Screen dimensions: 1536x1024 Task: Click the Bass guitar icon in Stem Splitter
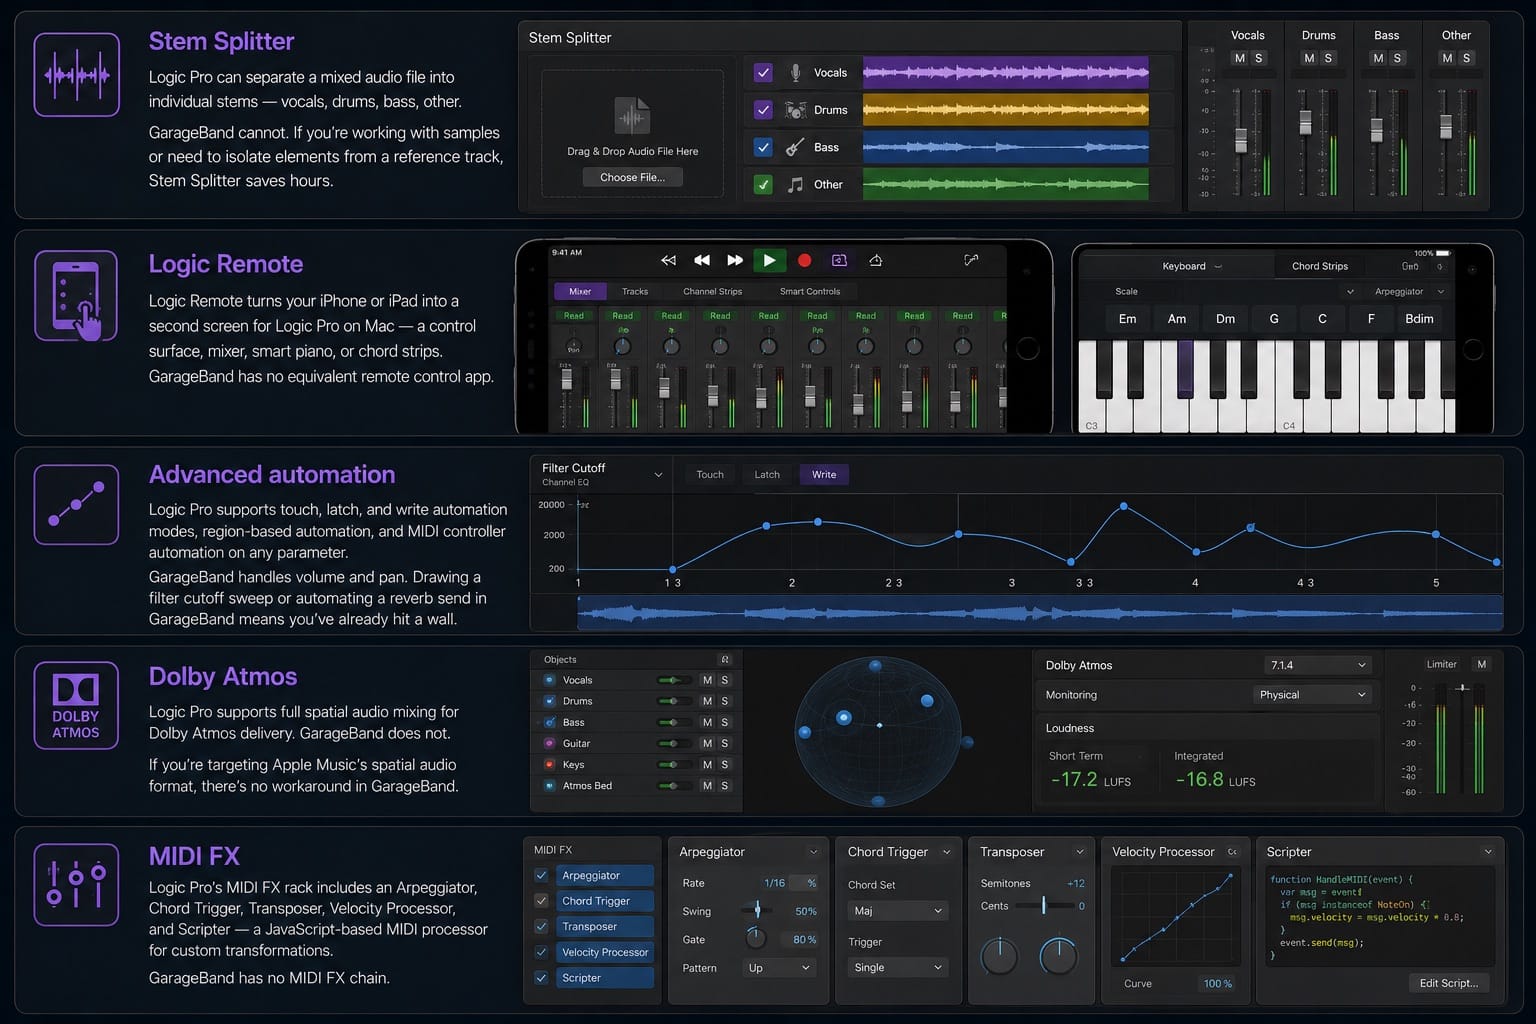click(x=795, y=147)
